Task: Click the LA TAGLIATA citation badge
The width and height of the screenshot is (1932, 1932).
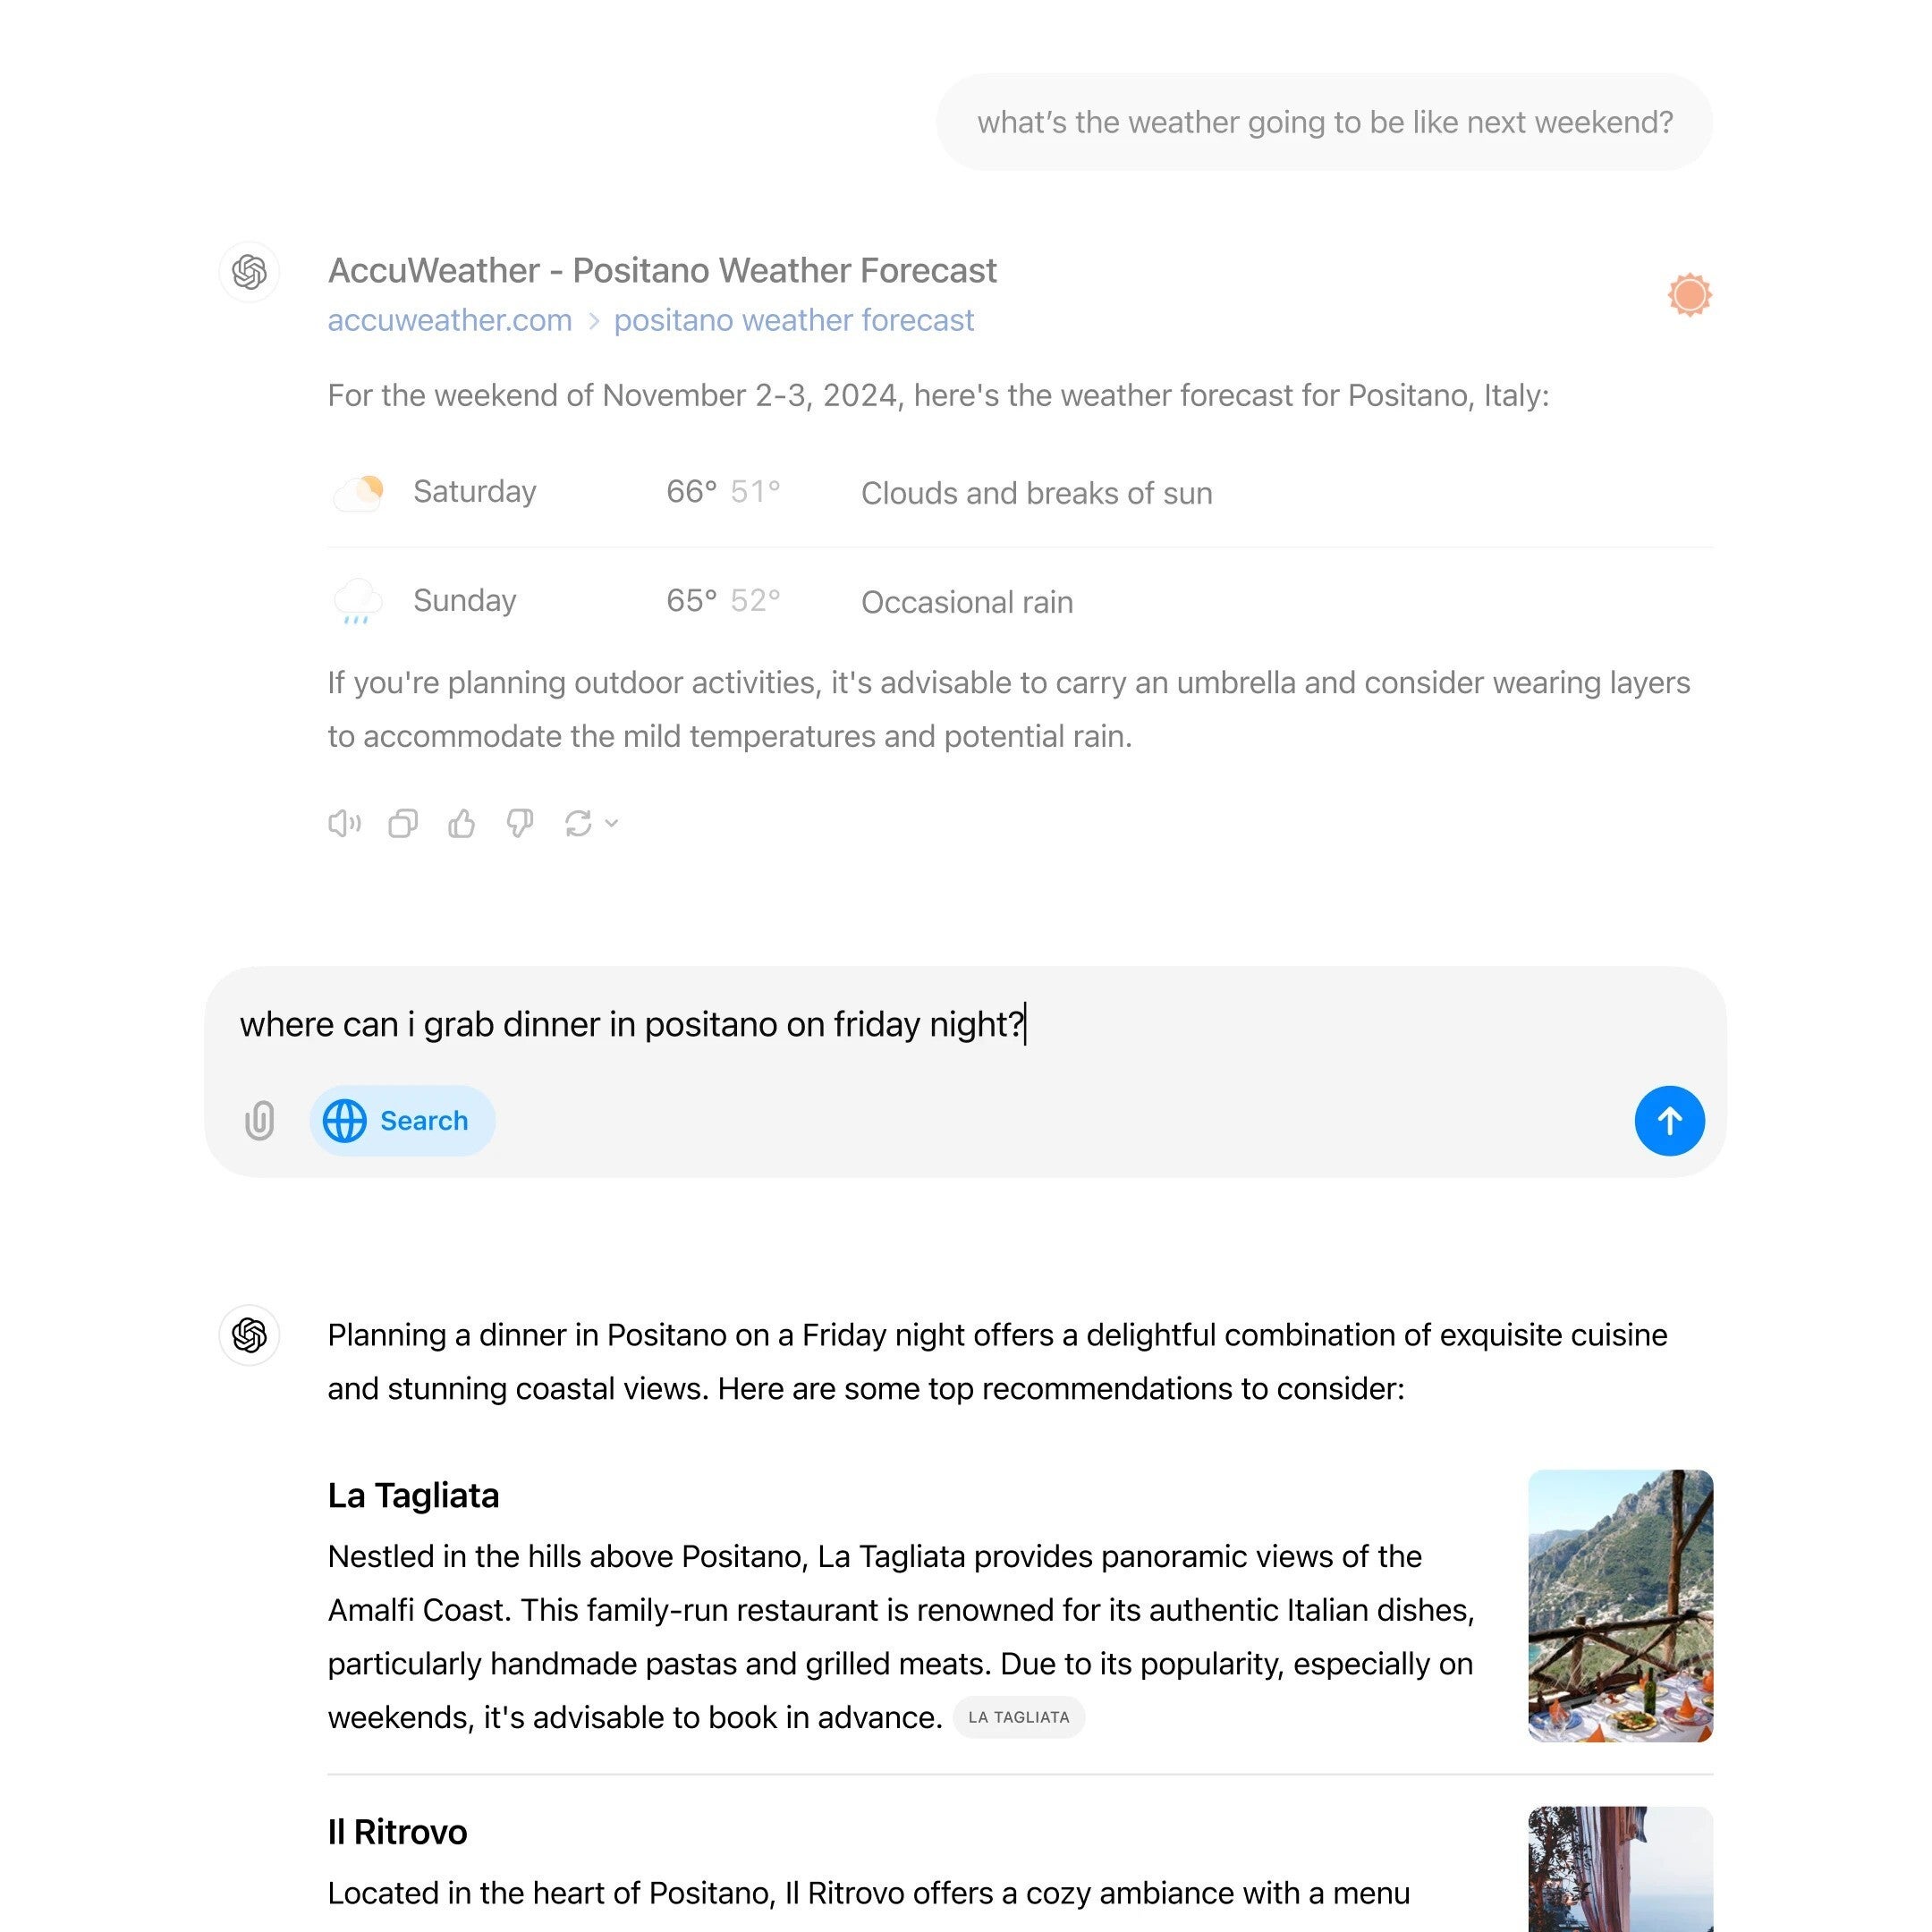Action: tap(1019, 1716)
